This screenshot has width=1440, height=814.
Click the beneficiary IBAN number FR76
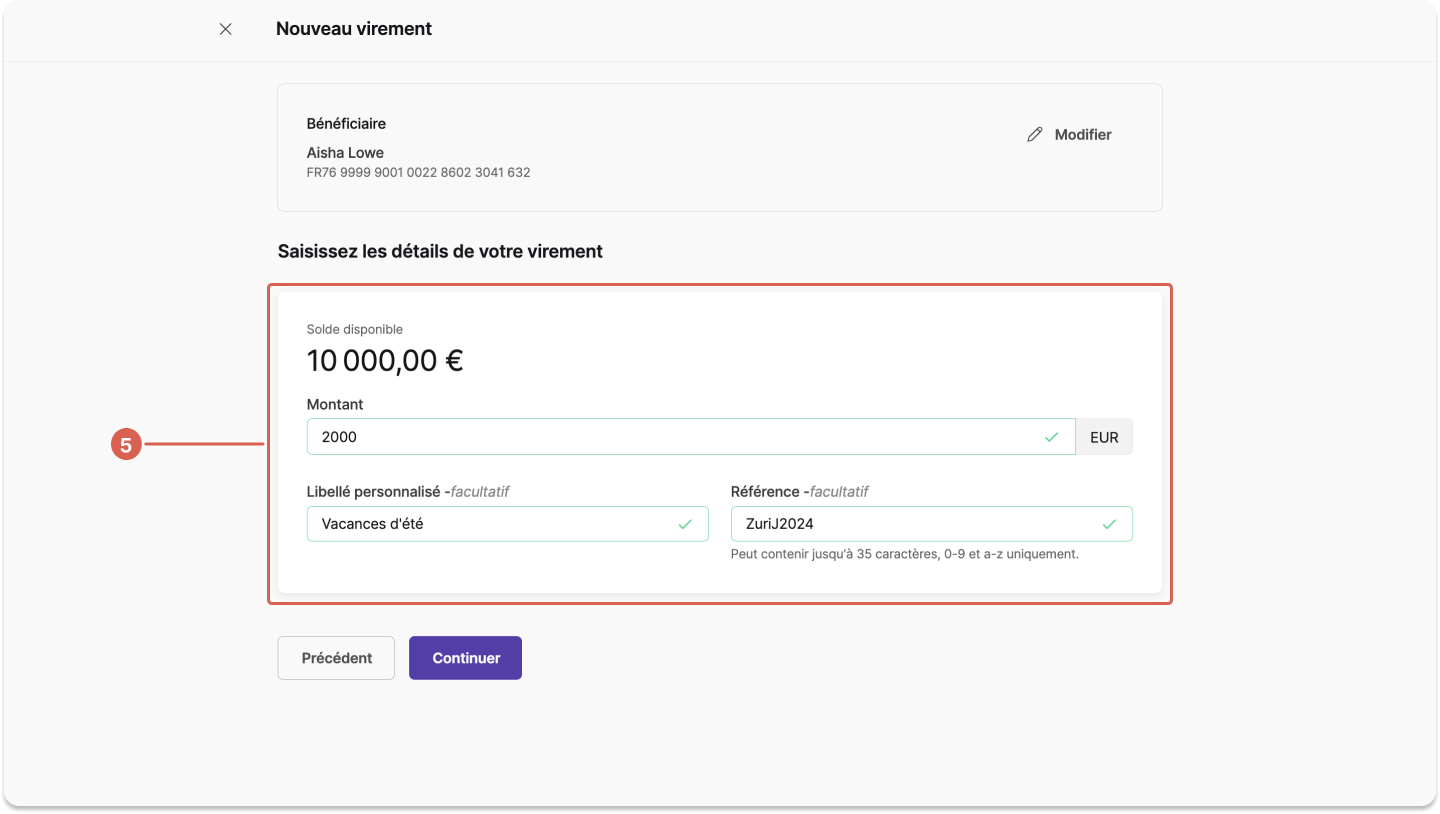coord(418,172)
